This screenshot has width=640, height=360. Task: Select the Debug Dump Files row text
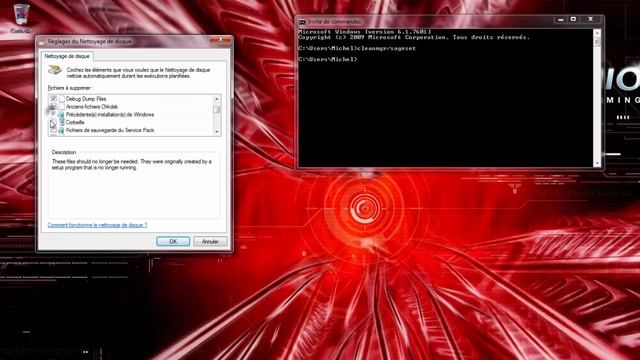pos(86,99)
